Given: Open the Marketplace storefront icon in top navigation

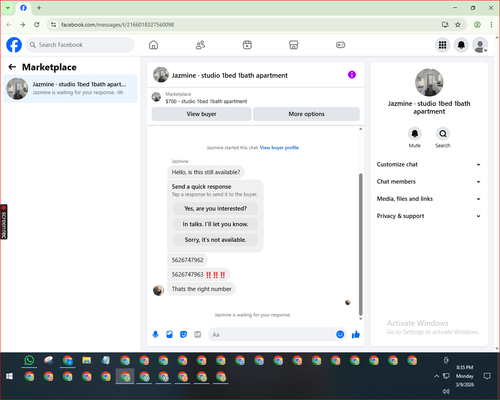Looking at the screenshot, I should [294, 45].
